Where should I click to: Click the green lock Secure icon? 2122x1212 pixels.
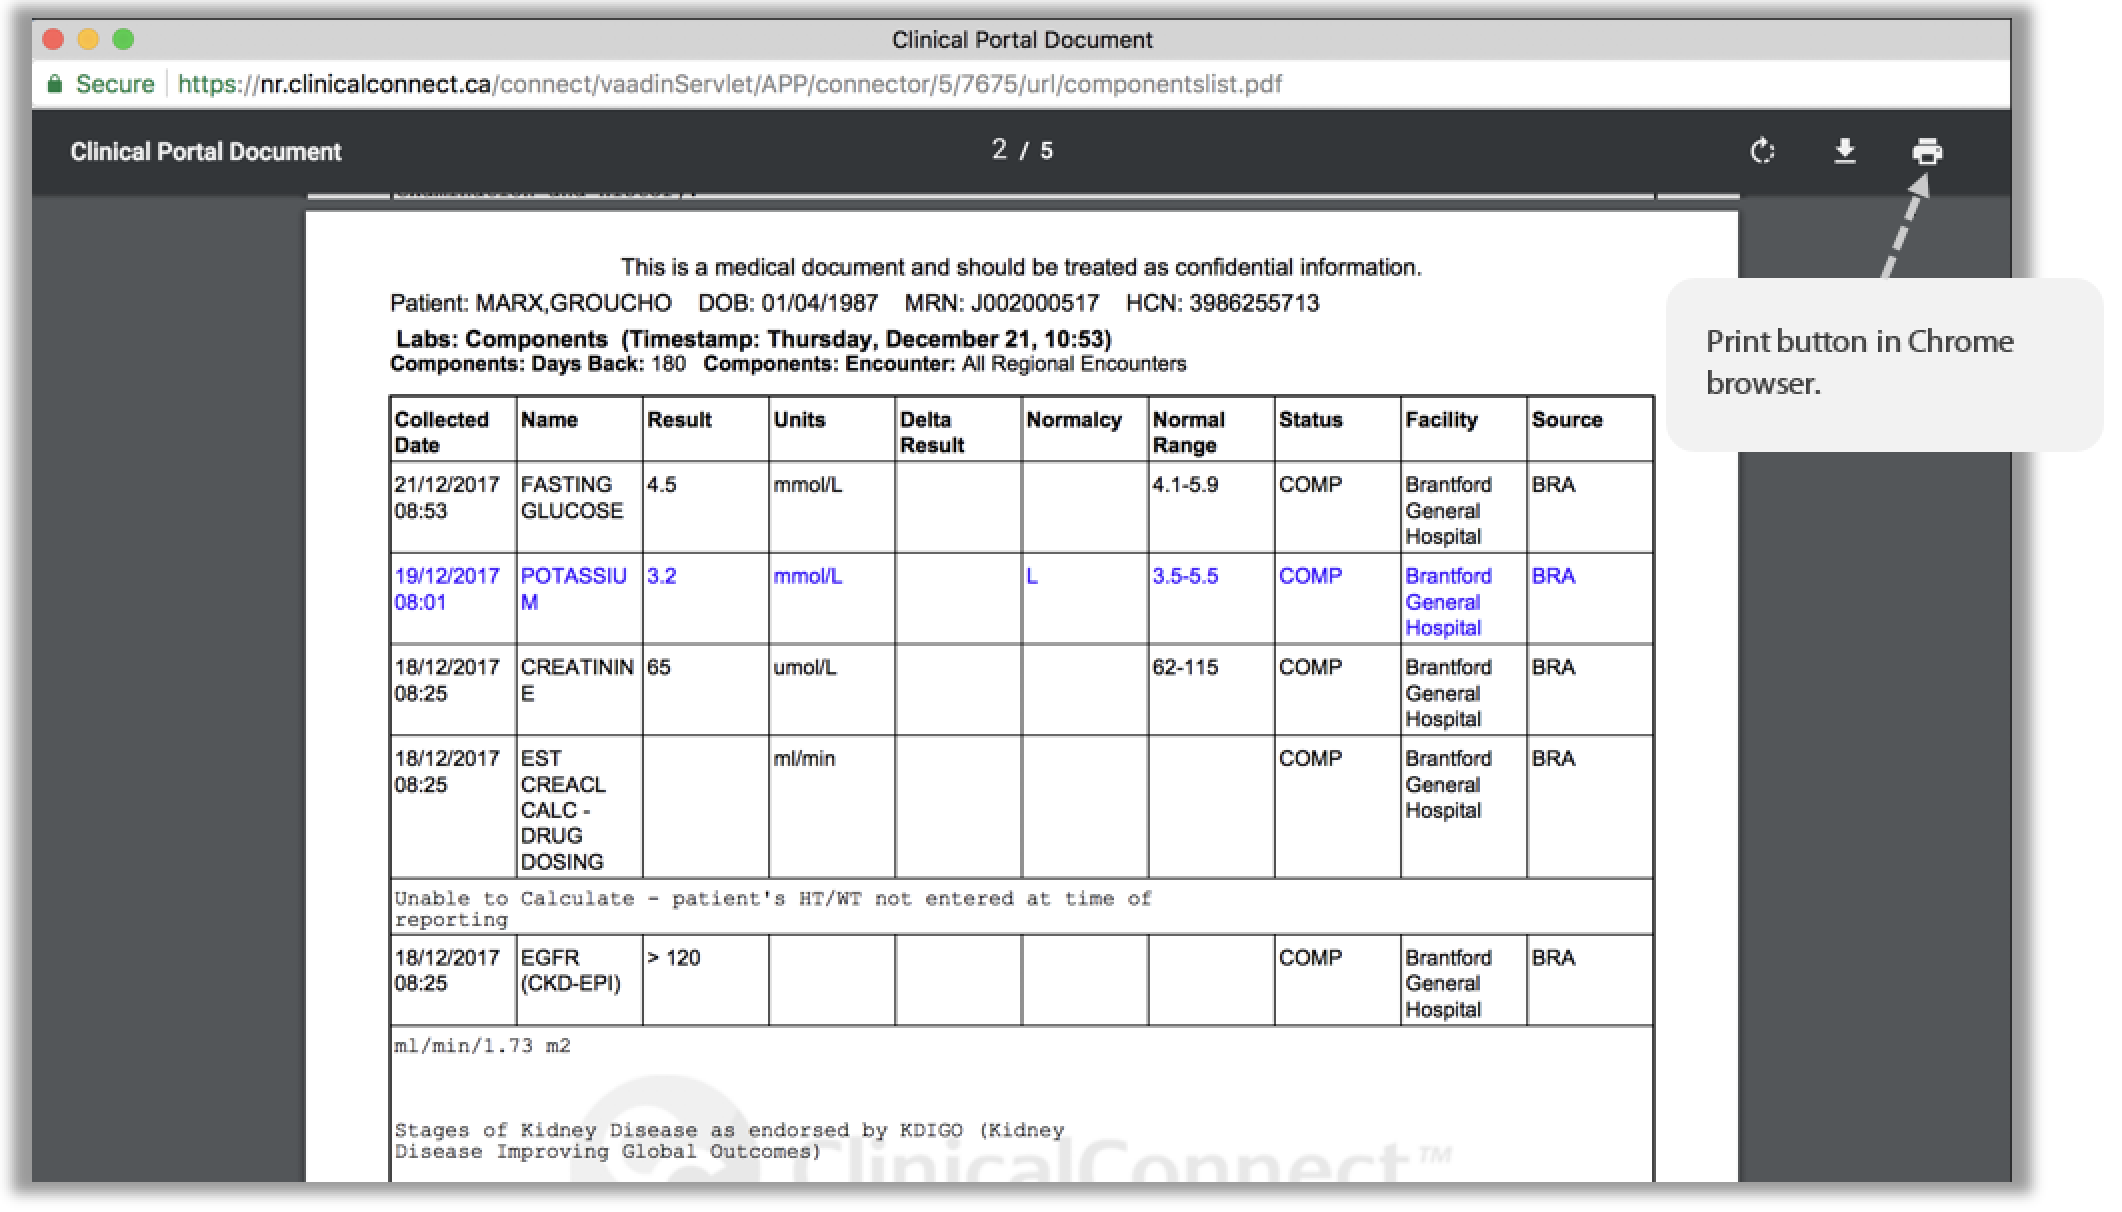55,84
